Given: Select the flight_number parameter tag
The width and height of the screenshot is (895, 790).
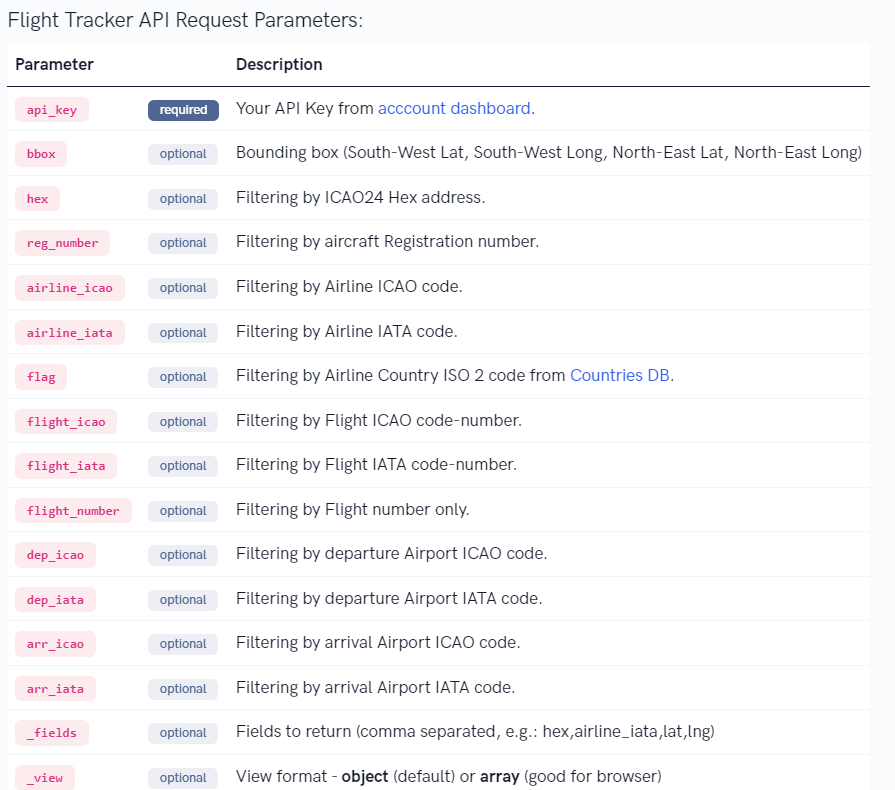Looking at the screenshot, I should pos(73,510).
